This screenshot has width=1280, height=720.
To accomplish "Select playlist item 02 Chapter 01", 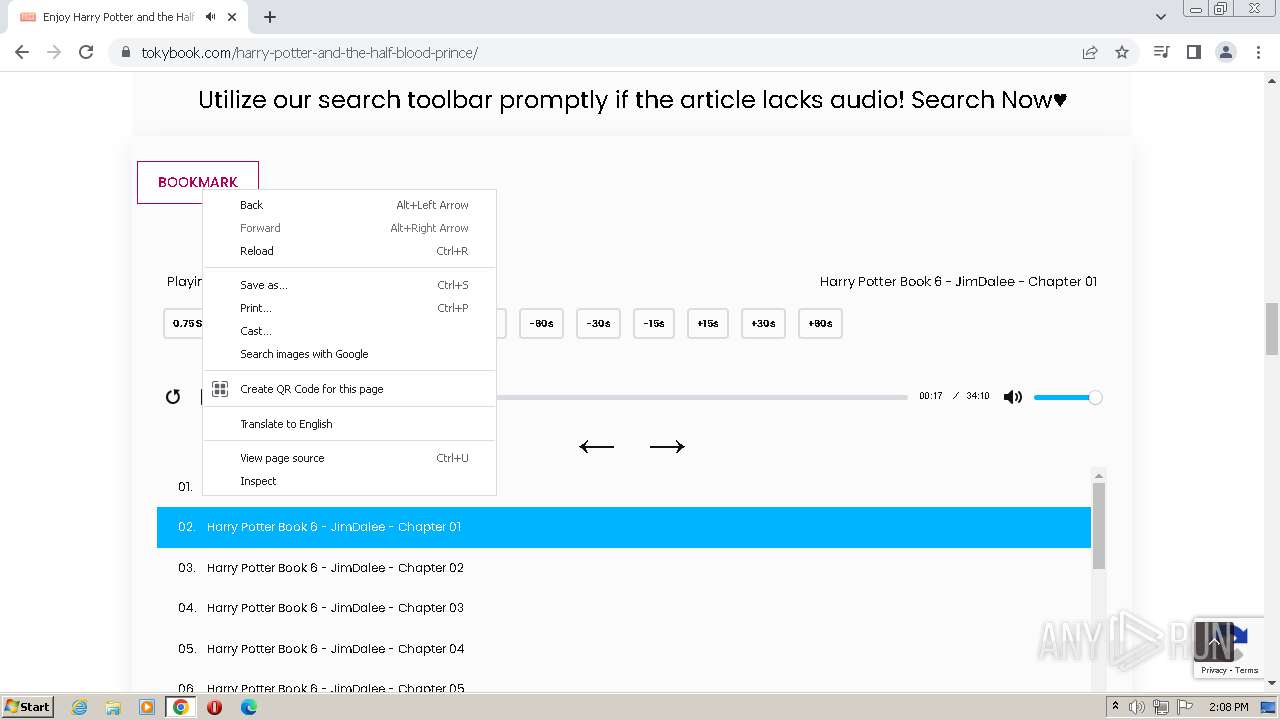I will (623, 527).
